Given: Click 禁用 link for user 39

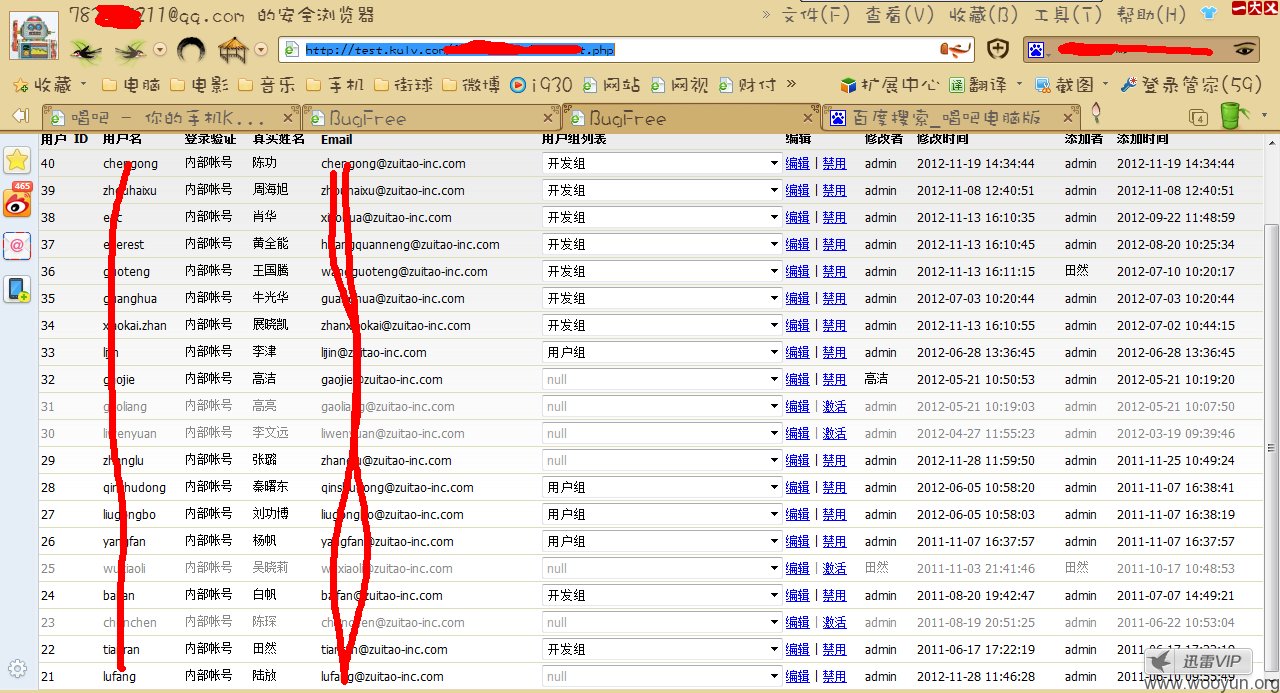Looking at the screenshot, I should coord(834,190).
